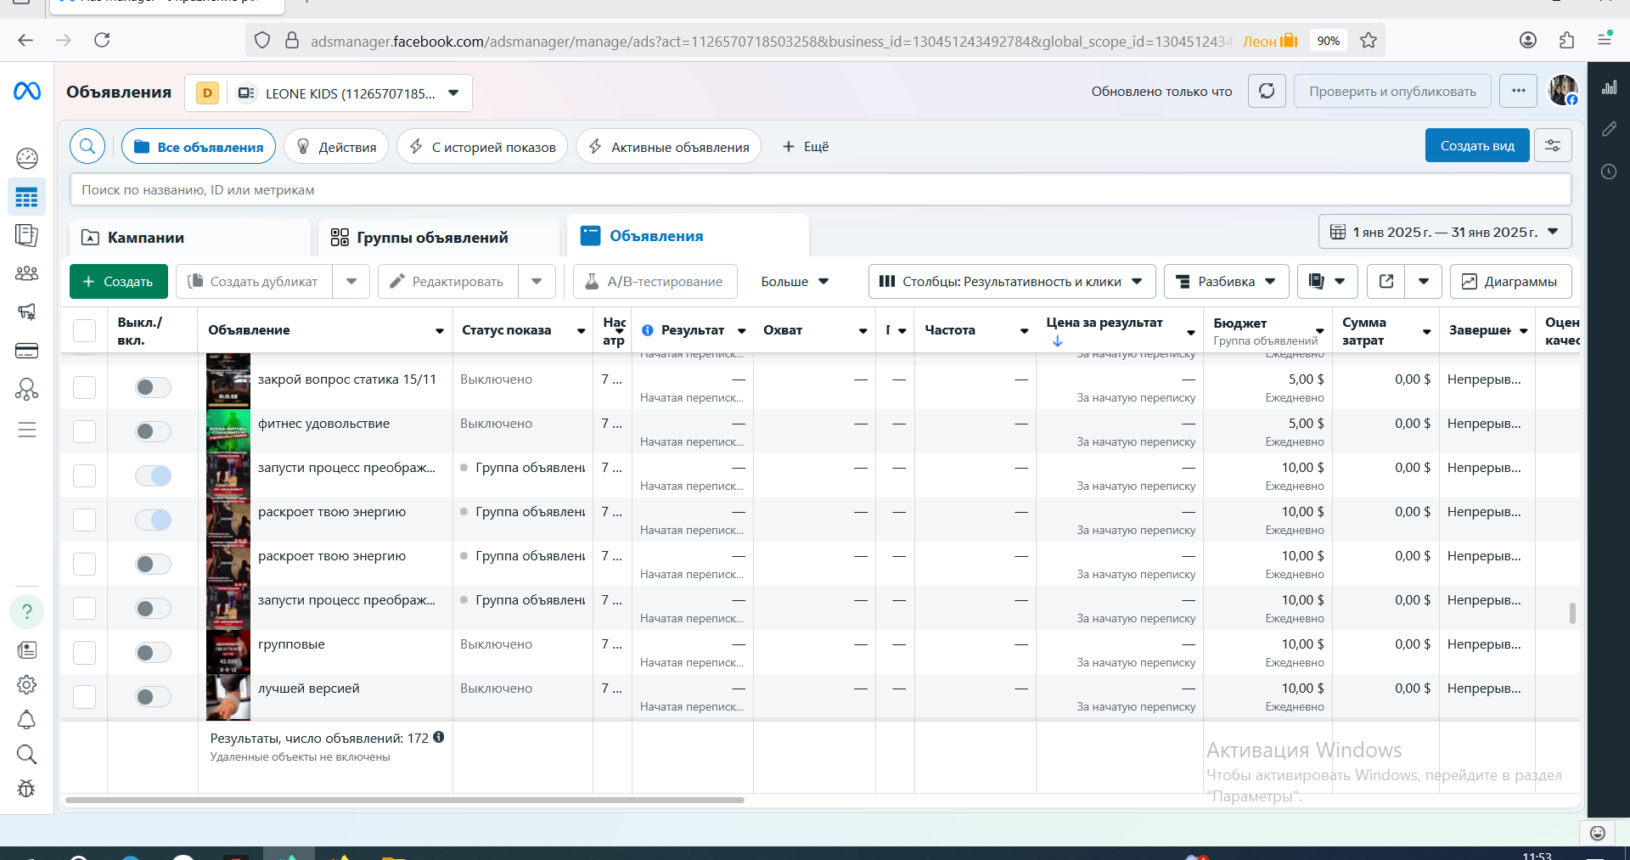
Task: Enable the 'фитнес удовольствие' ad switch
Action: [x=153, y=432]
